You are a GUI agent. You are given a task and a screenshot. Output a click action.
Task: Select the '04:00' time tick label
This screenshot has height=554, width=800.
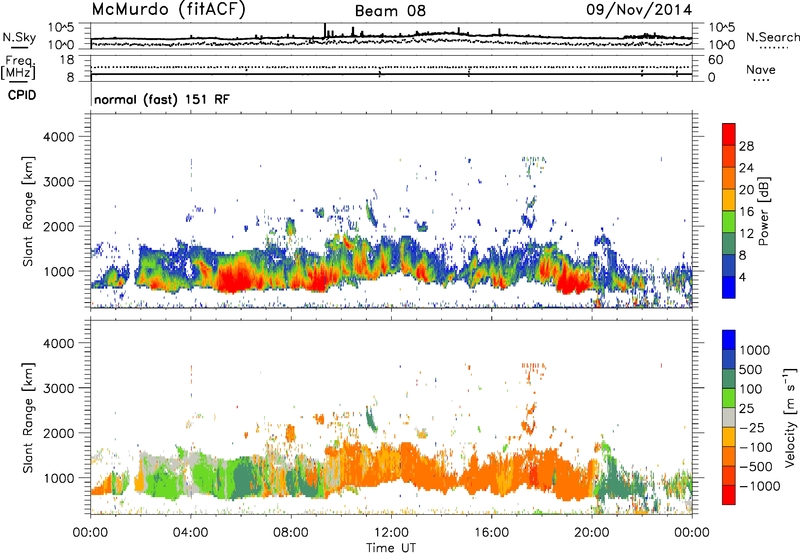190,533
